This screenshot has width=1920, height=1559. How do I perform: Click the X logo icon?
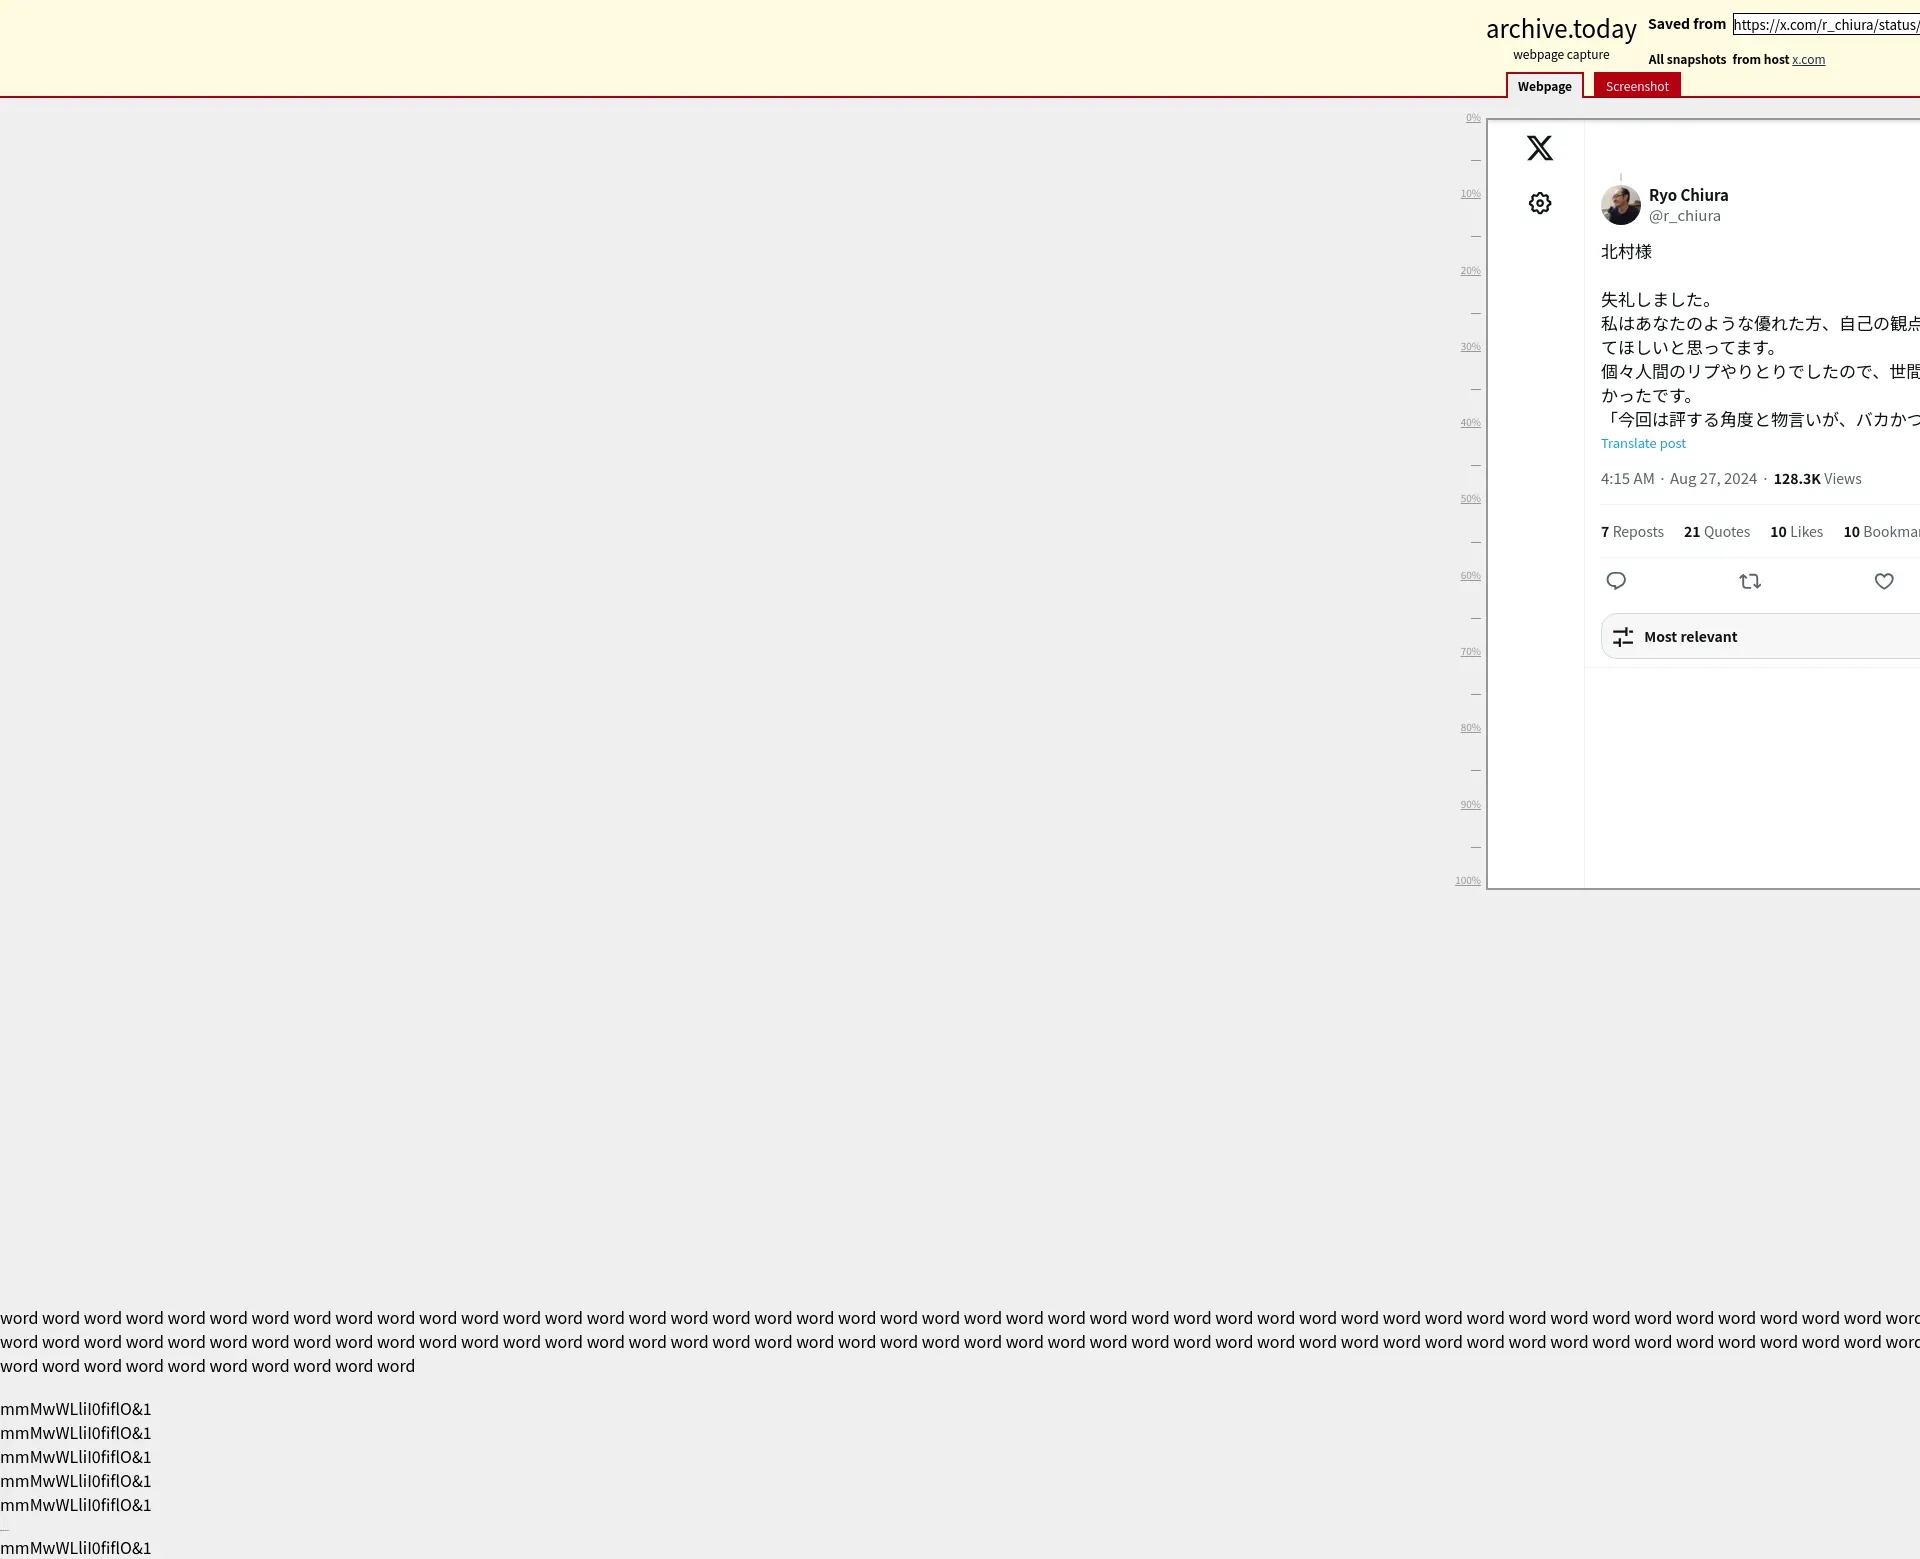point(1539,148)
